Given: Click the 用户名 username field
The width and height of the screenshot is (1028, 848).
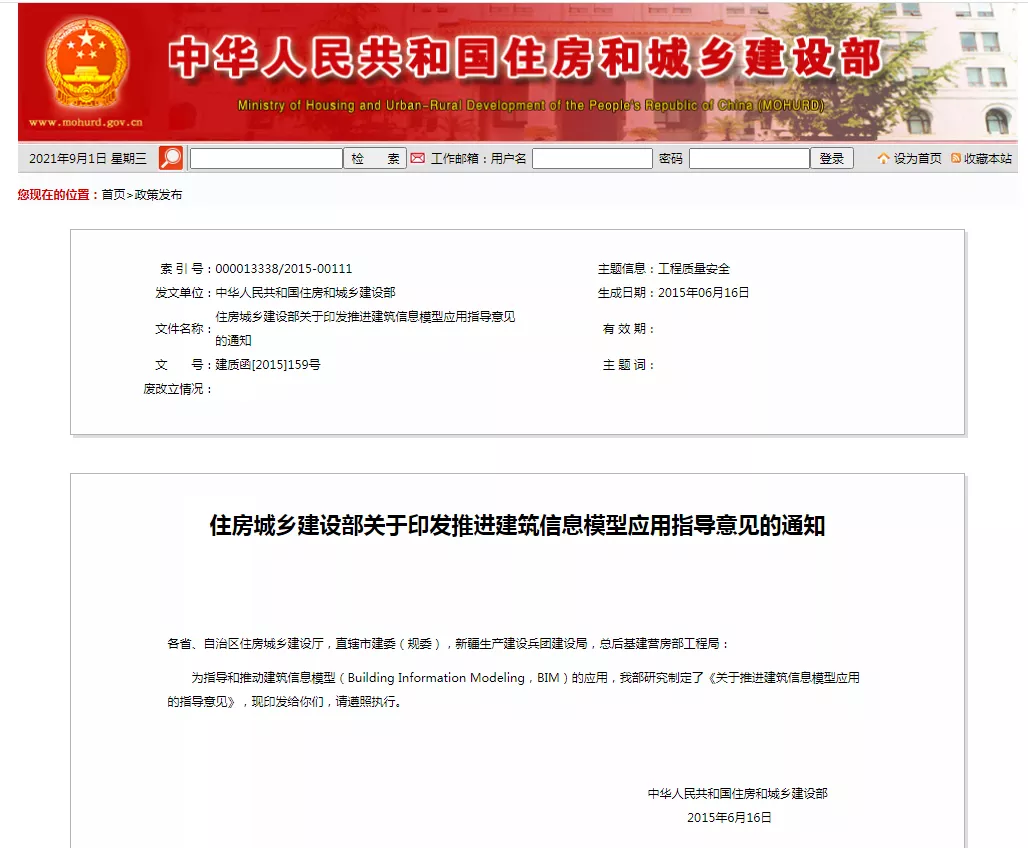Looking at the screenshot, I should (x=592, y=158).
